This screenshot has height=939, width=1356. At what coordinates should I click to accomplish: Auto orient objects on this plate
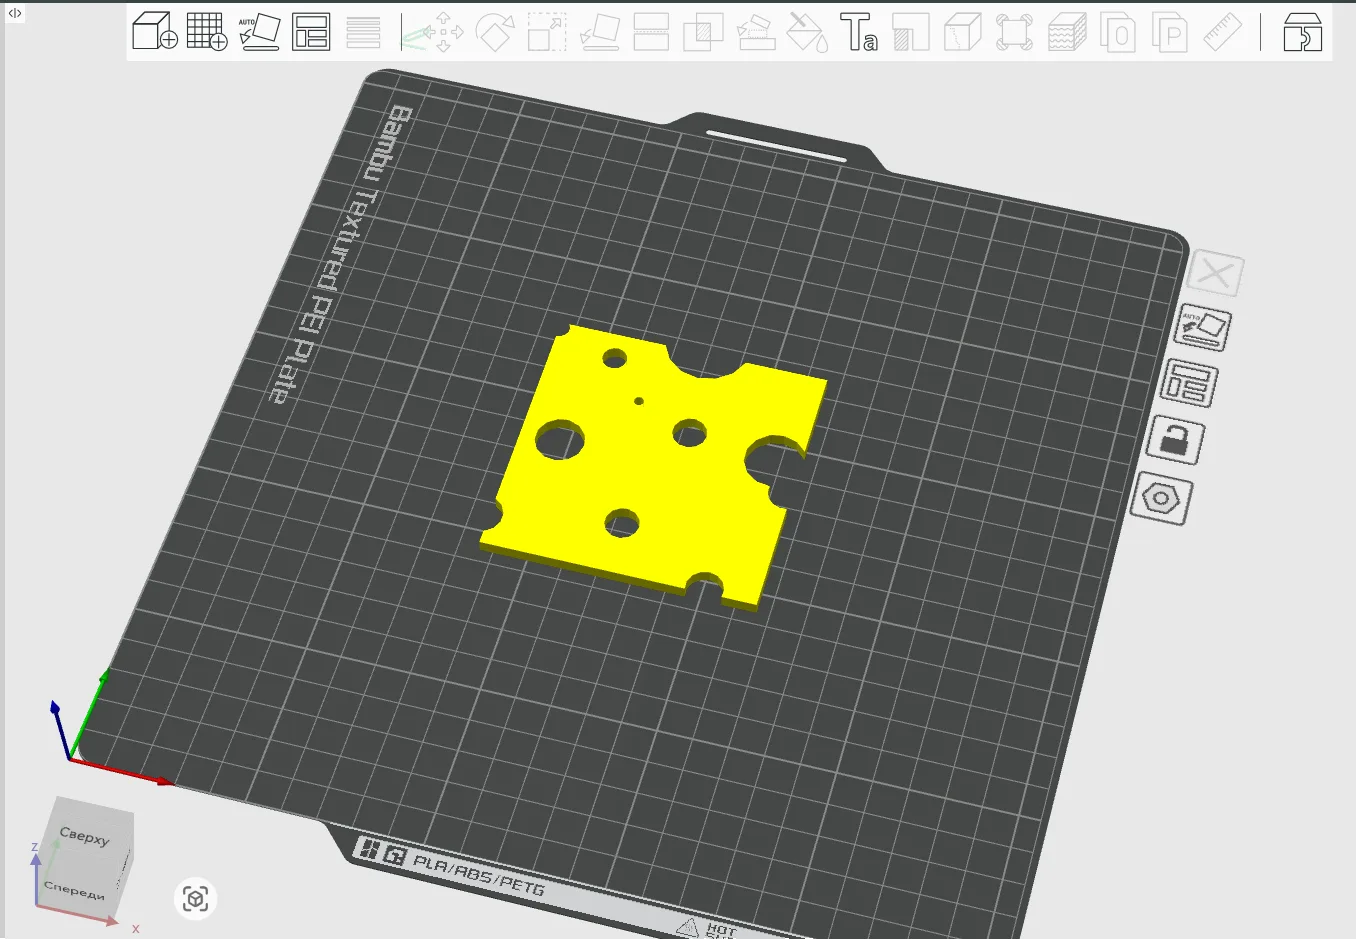(x=1203, y=328)
